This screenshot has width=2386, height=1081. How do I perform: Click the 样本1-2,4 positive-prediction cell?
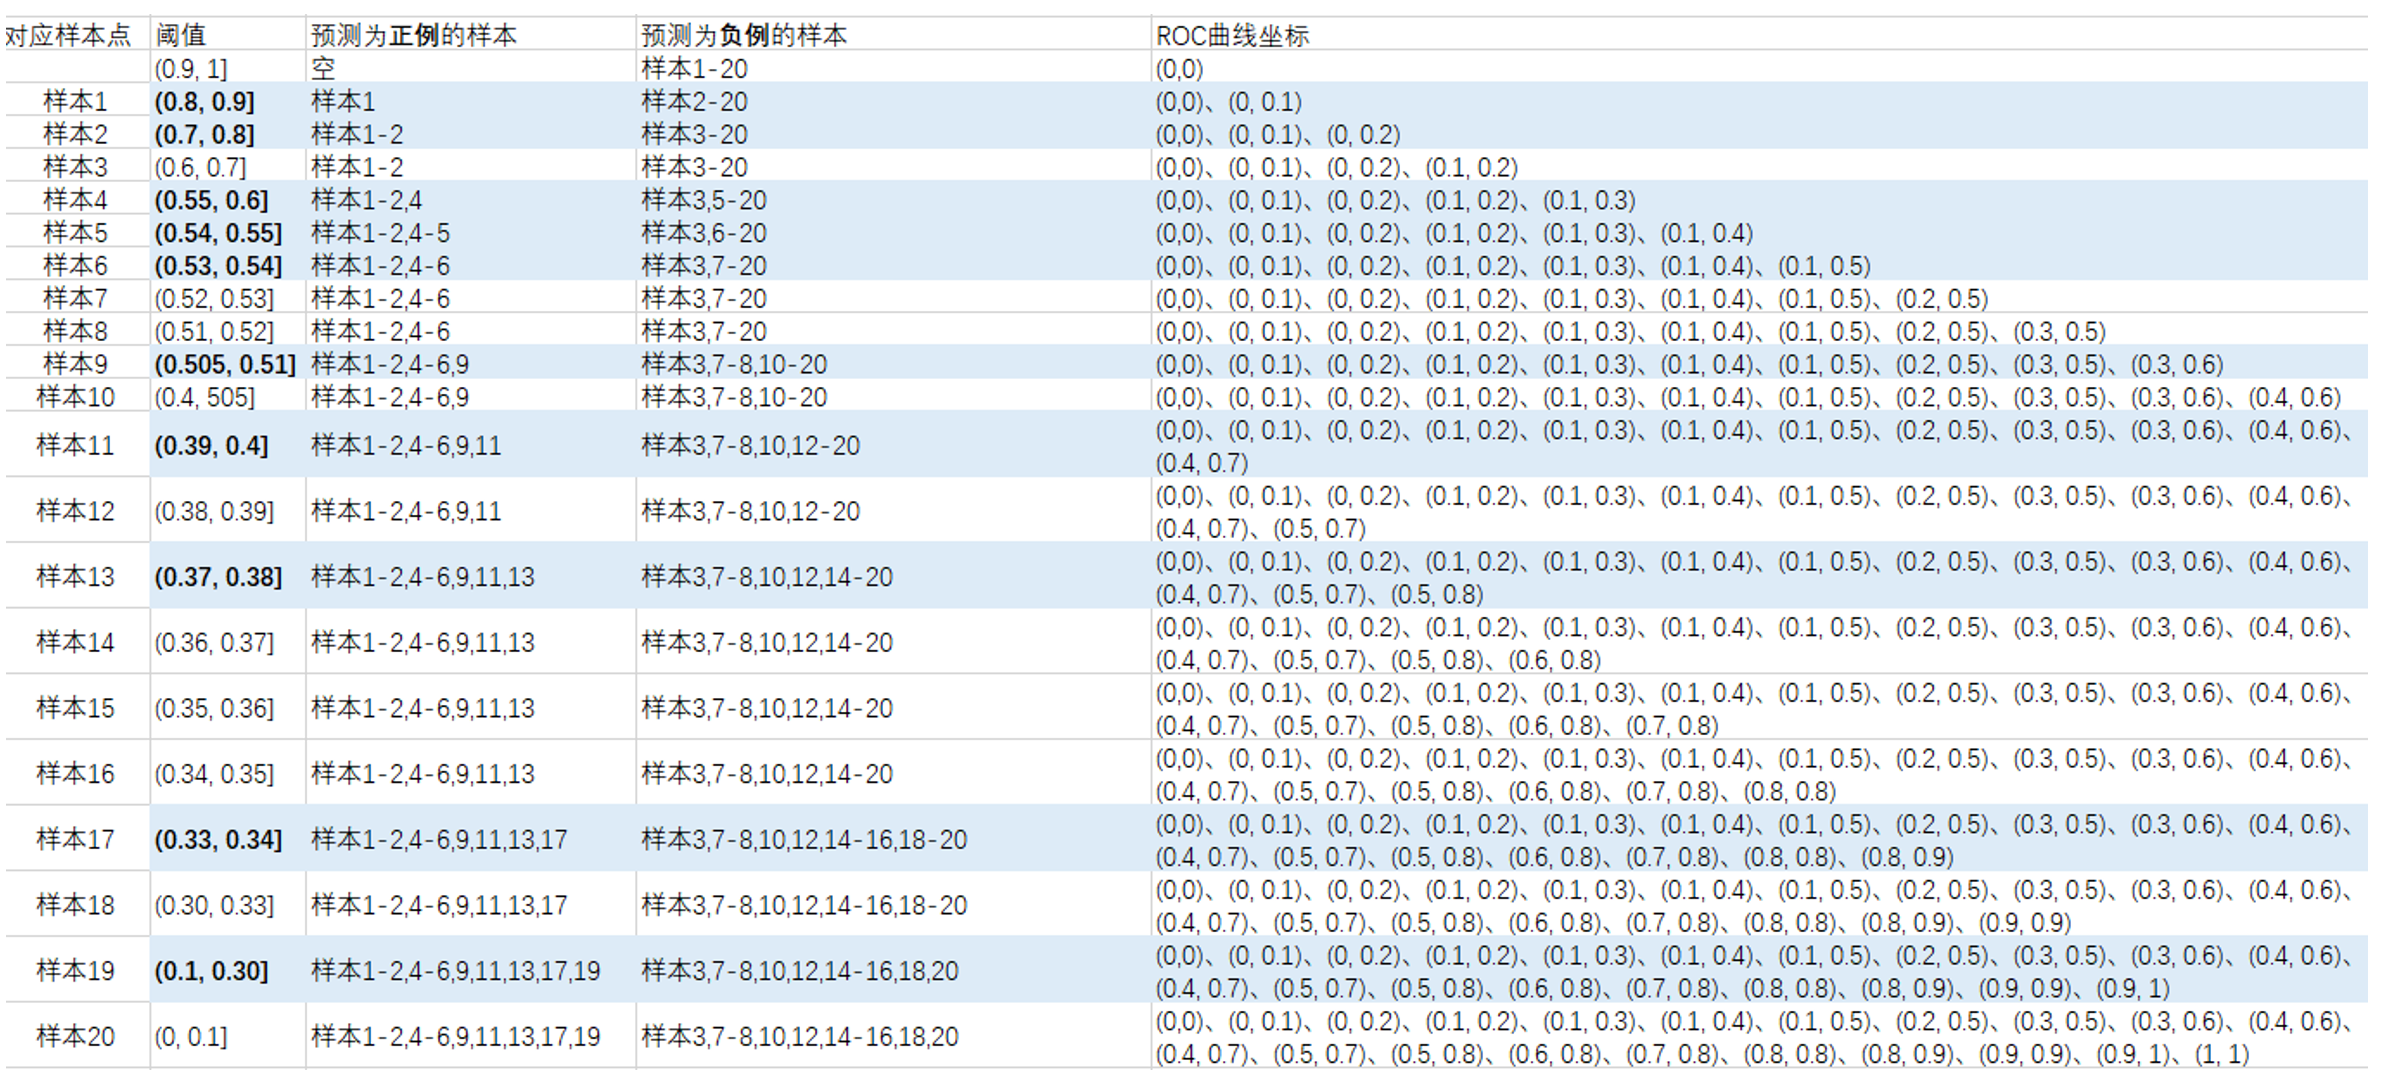(366, 200)
